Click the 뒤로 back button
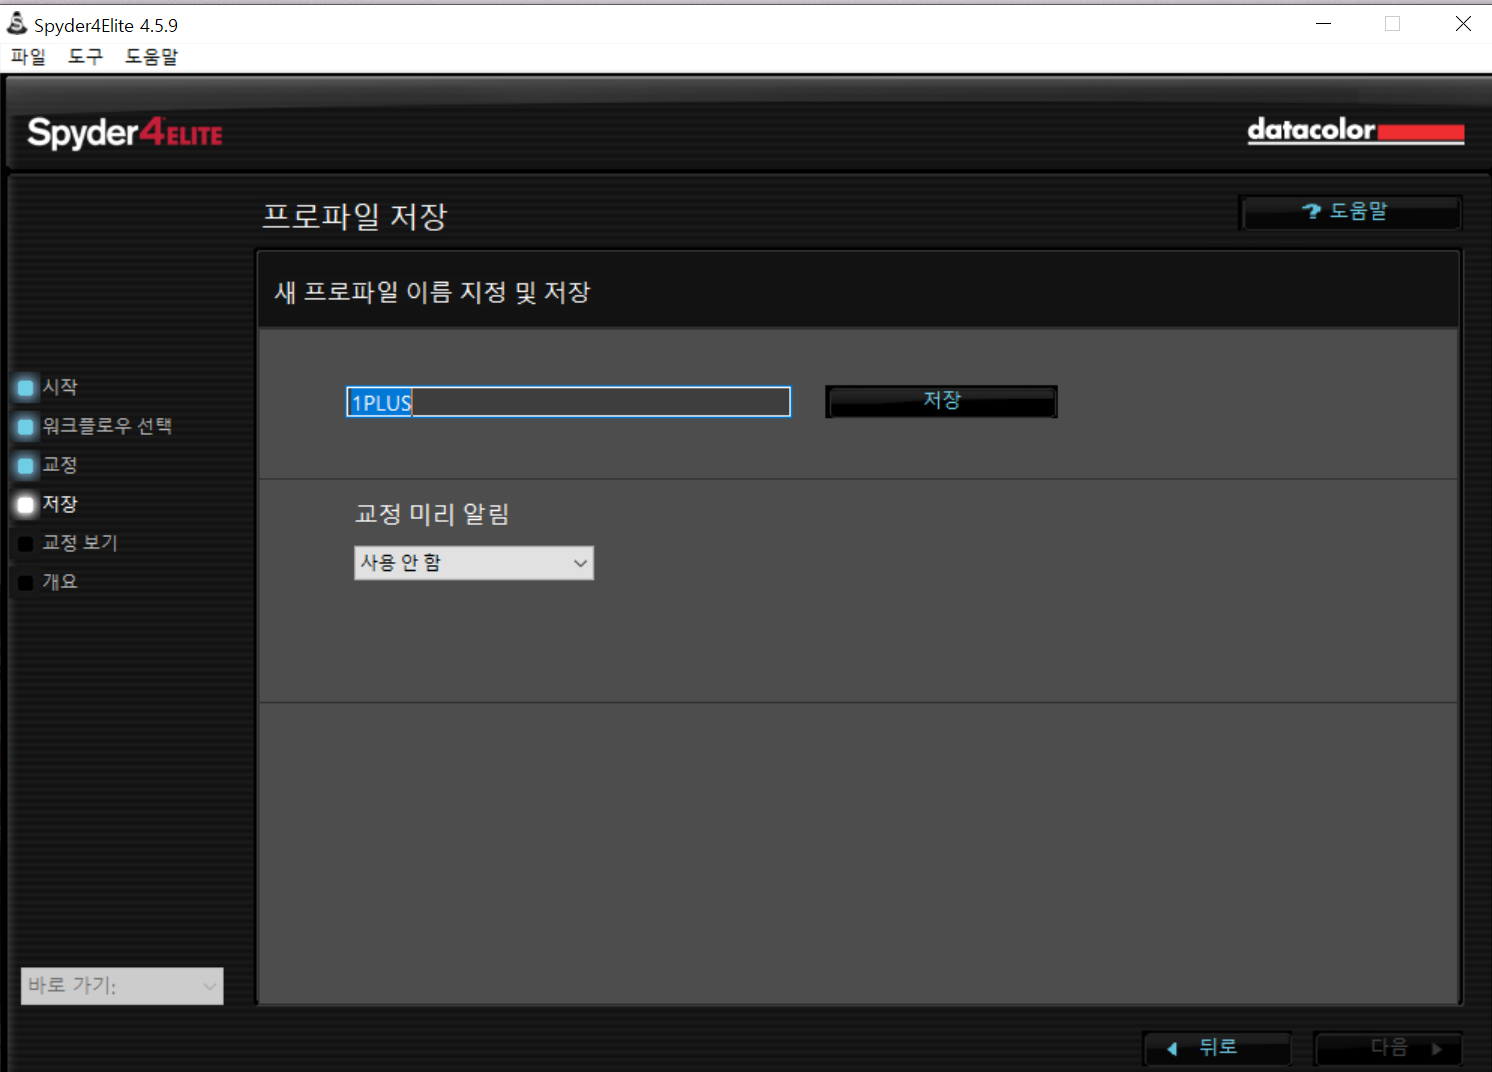1492x1072 pixels. click(1217, 1048)
